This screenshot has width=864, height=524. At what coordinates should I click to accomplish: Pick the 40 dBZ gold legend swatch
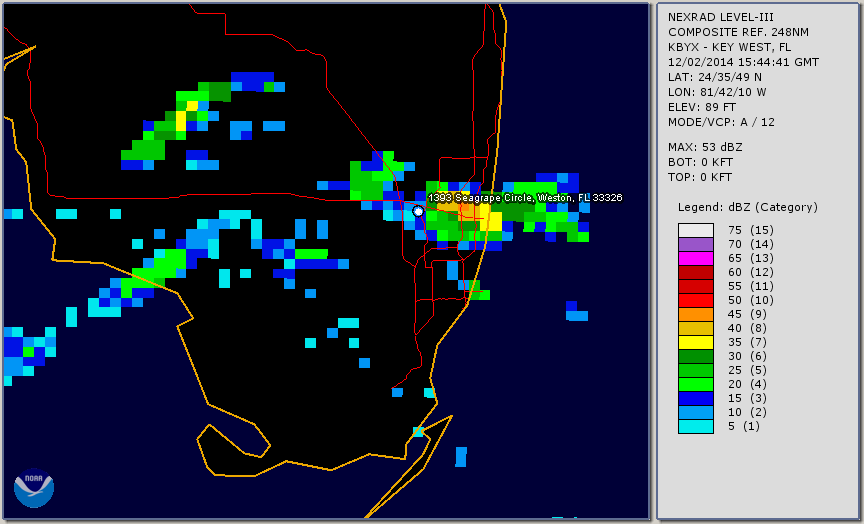(x=696, y=328)
